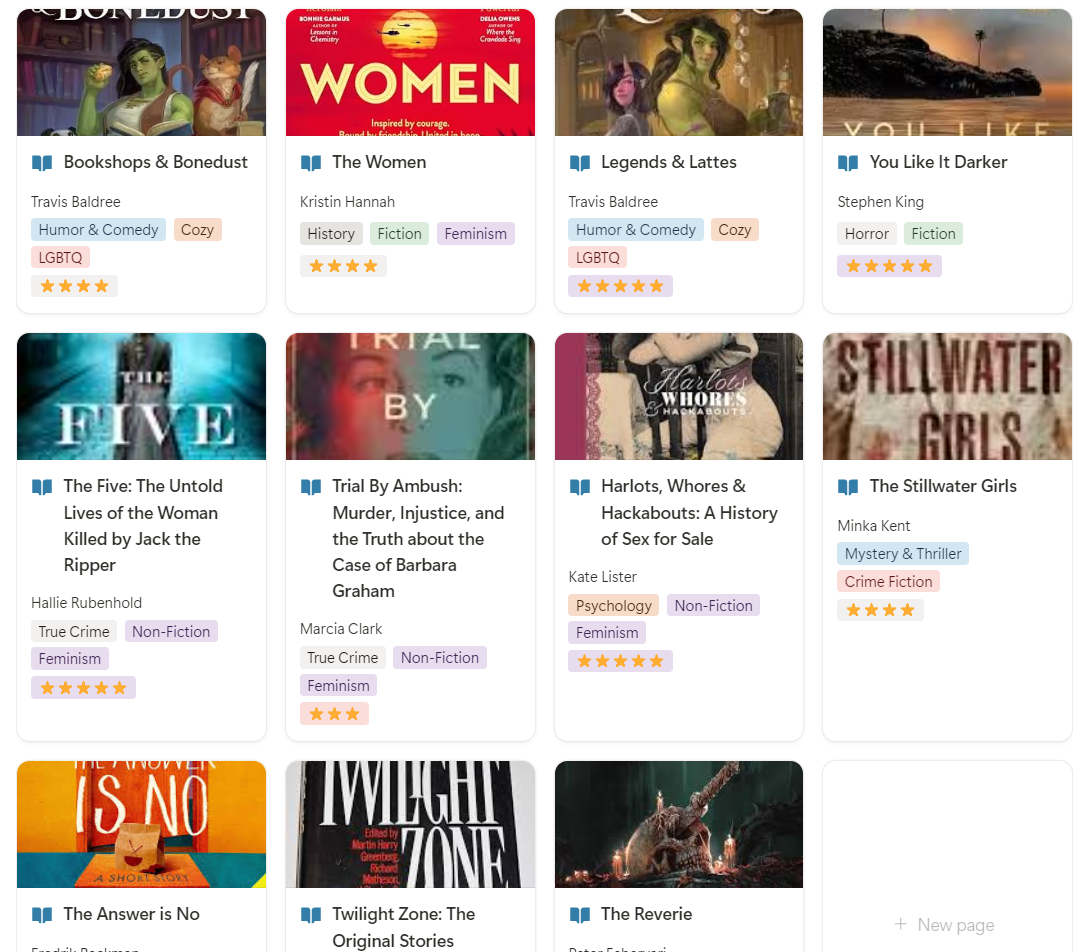
Task: Click the book icon beside The Five title
Action: (42, 487)
